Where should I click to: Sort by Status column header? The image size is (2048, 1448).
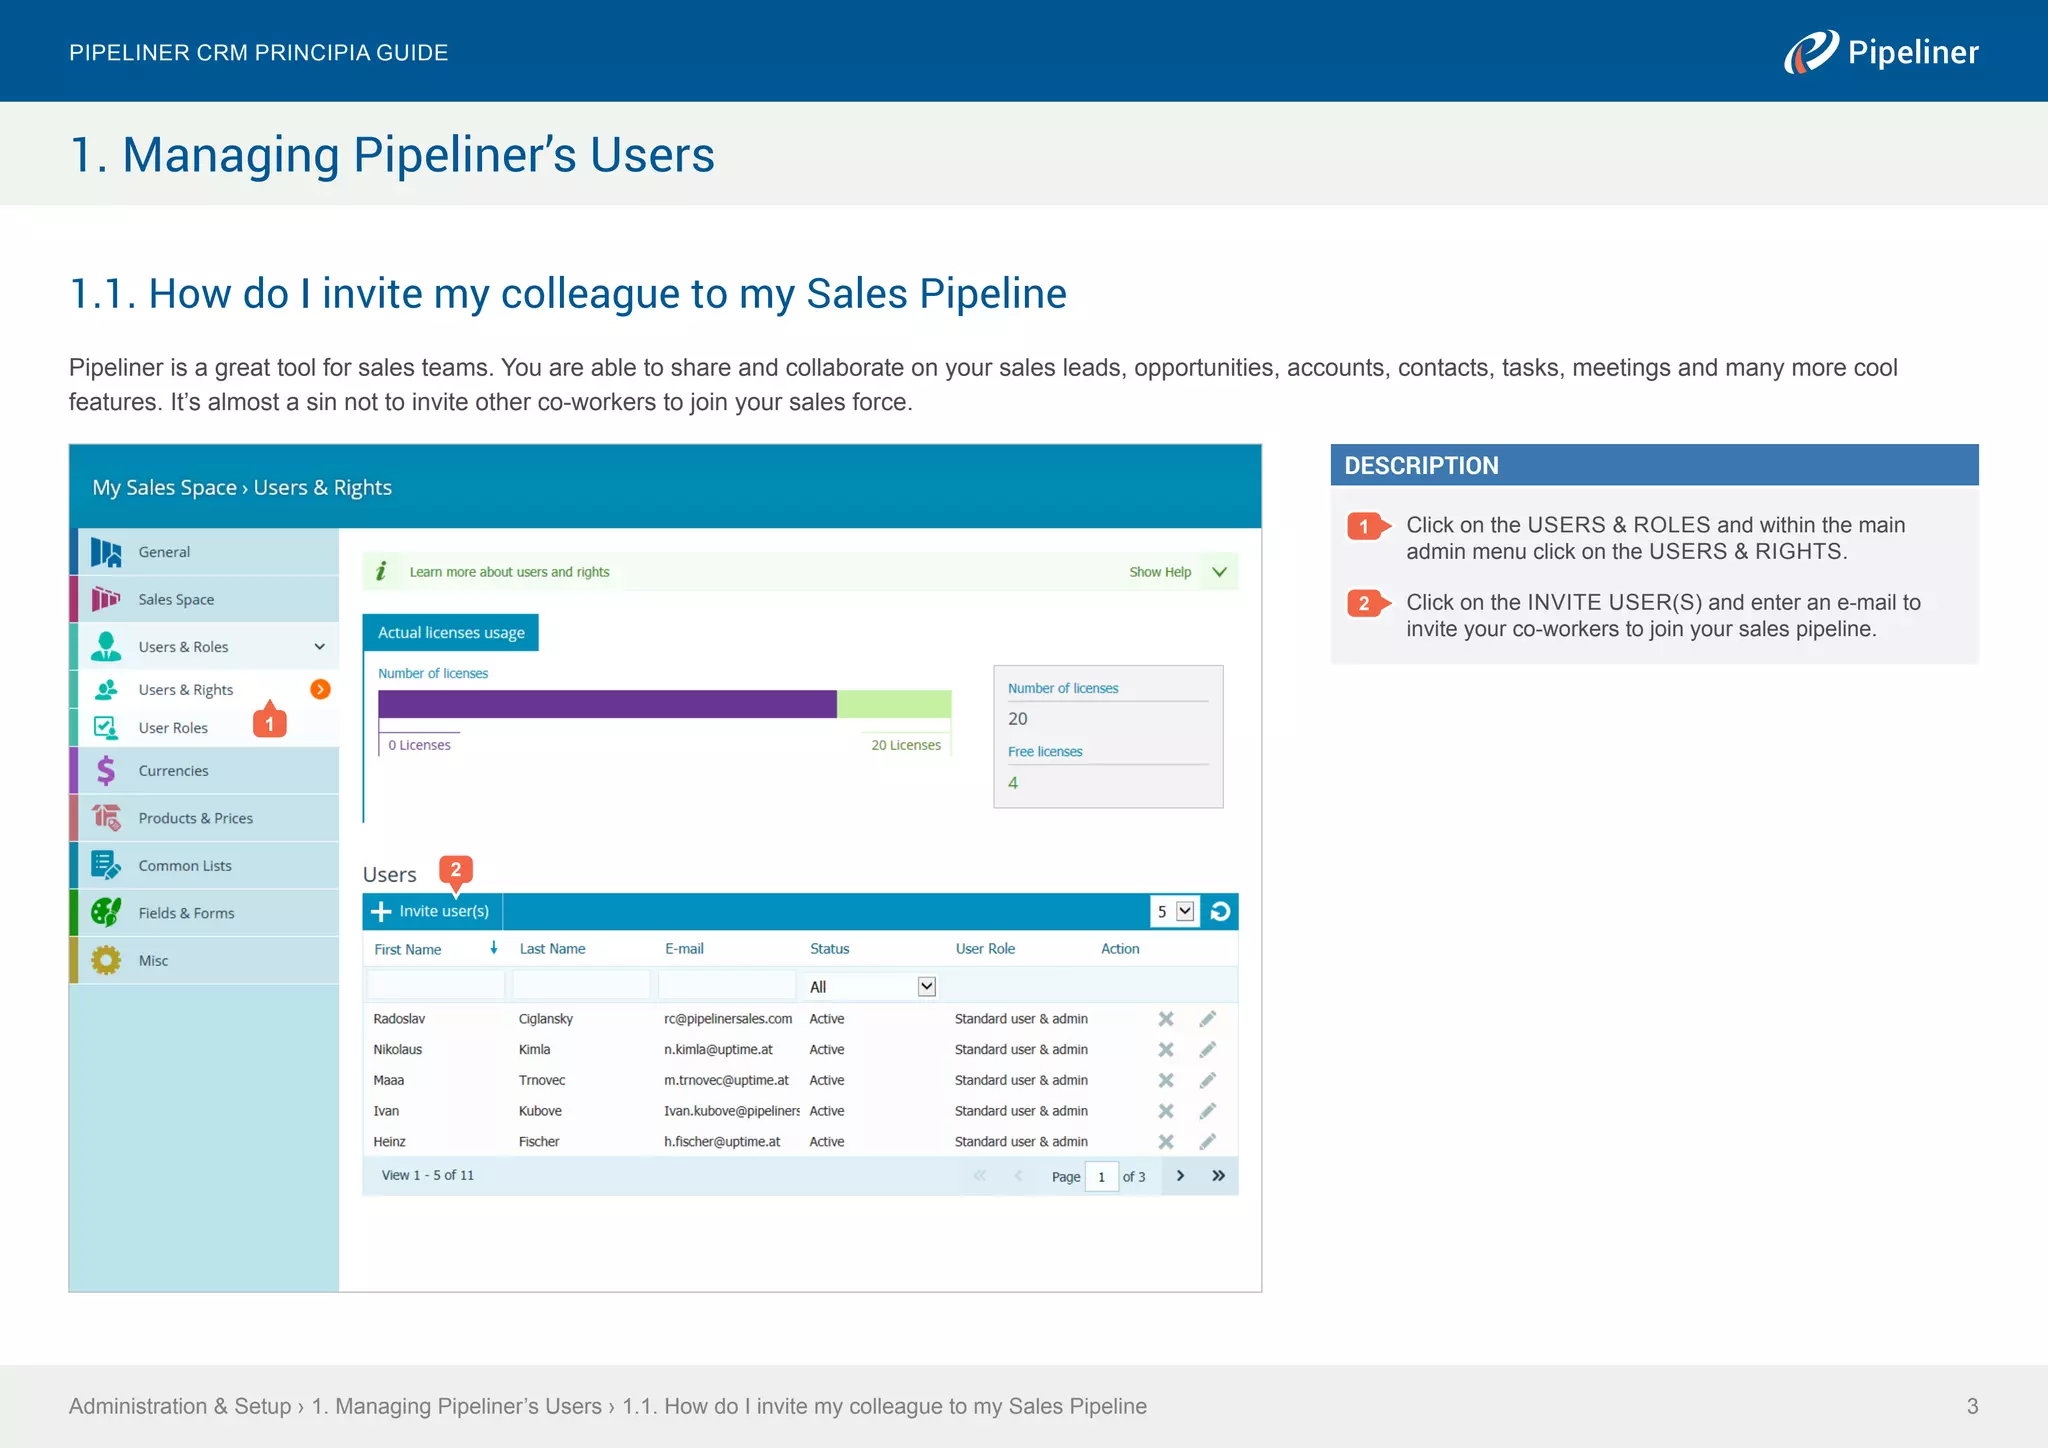[829, 948]
